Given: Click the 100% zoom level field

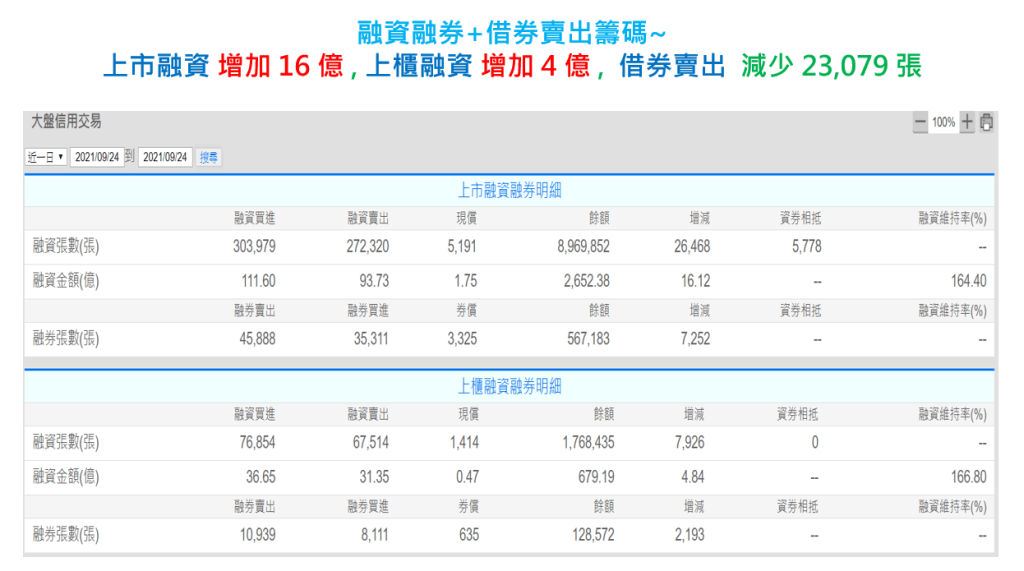Looking at the screenshot, I should [943, 123].
